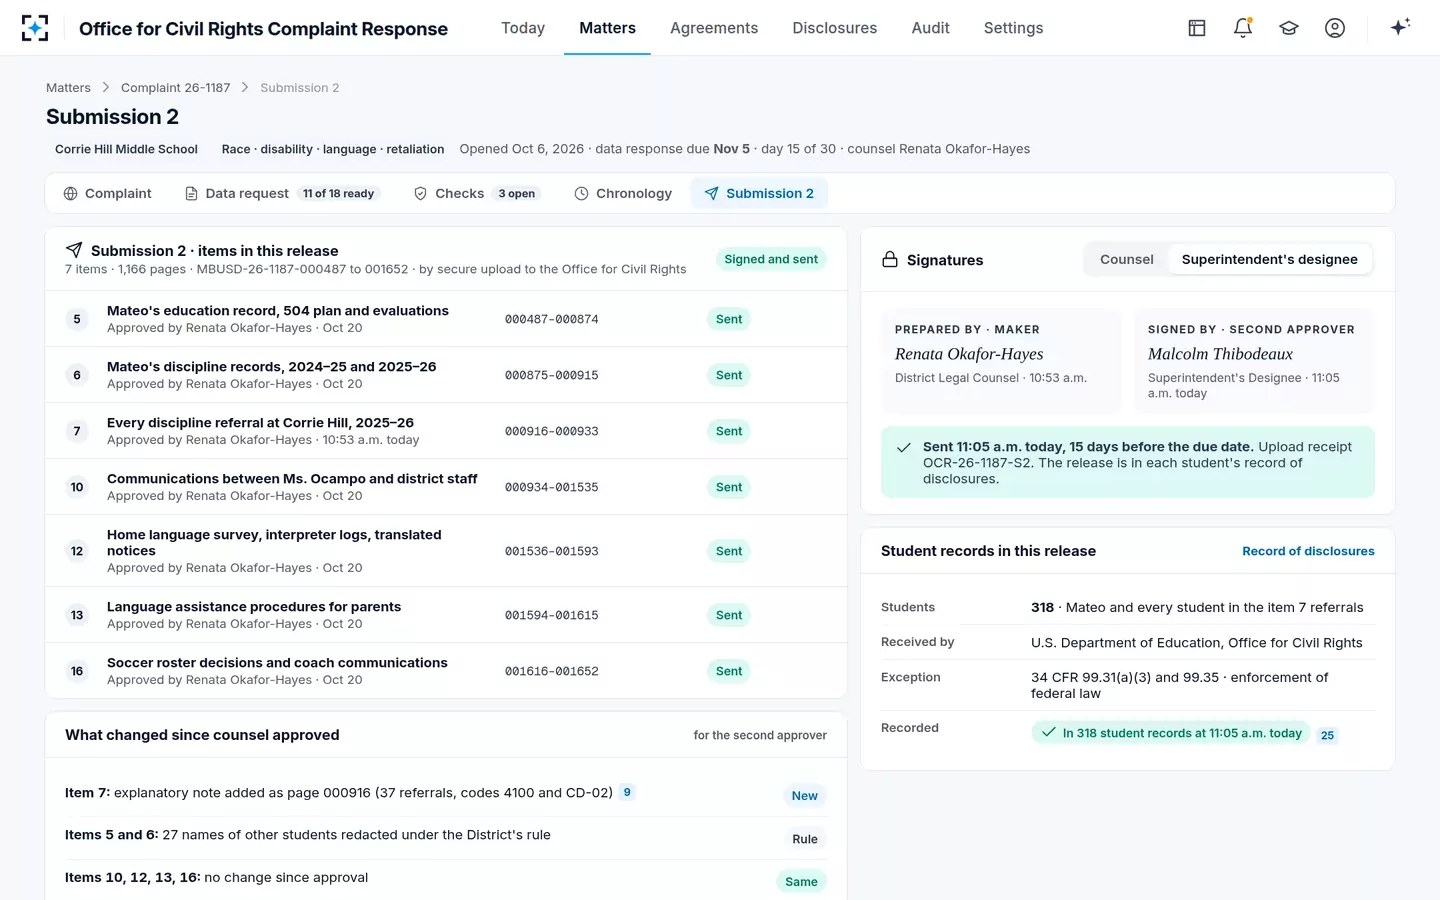Open item 12 Home language survey row
1440x900 pixels.
[x=446, y=551]
